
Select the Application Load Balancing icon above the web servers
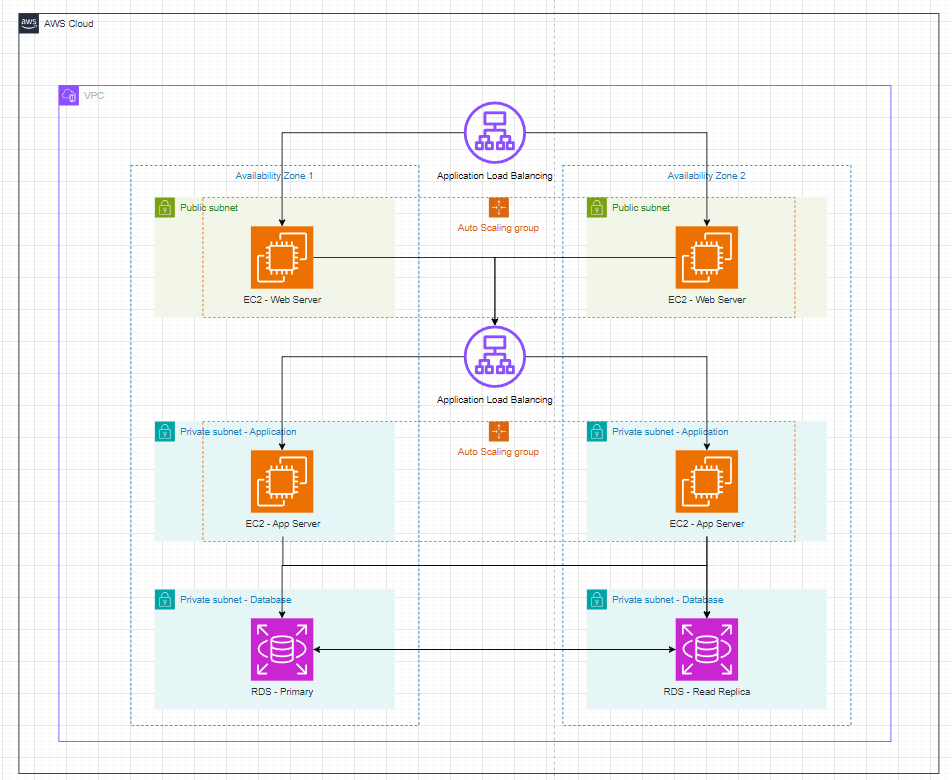pyautogui.click(x=495, y=133)
